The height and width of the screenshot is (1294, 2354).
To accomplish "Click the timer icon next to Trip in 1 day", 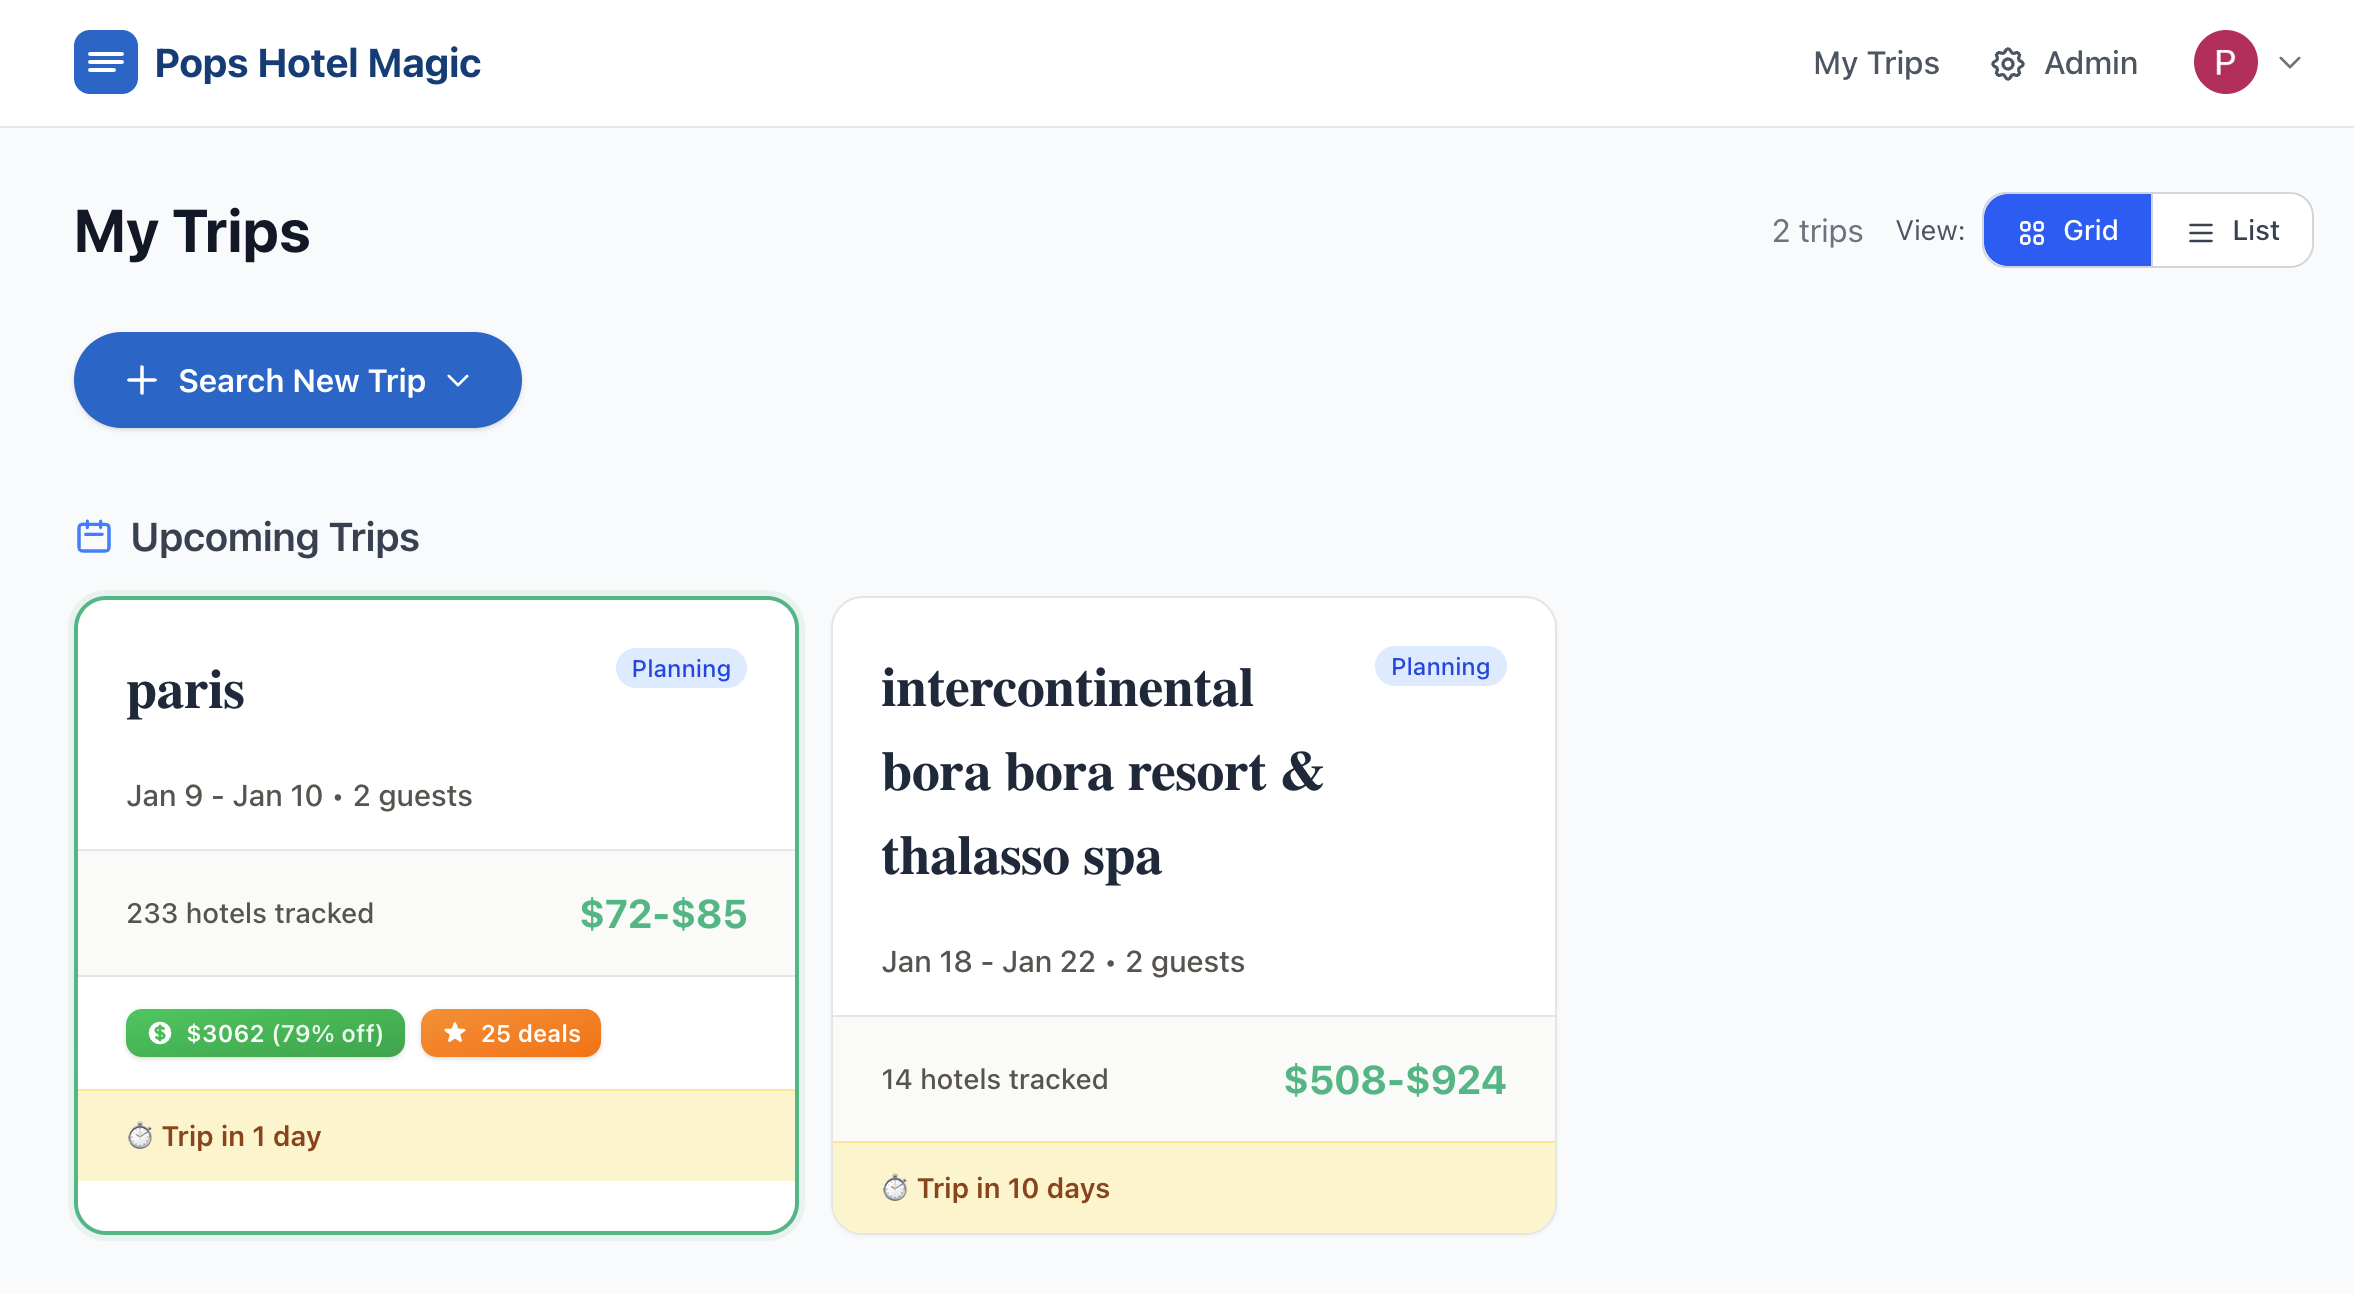I will [x=141, y=1136].
